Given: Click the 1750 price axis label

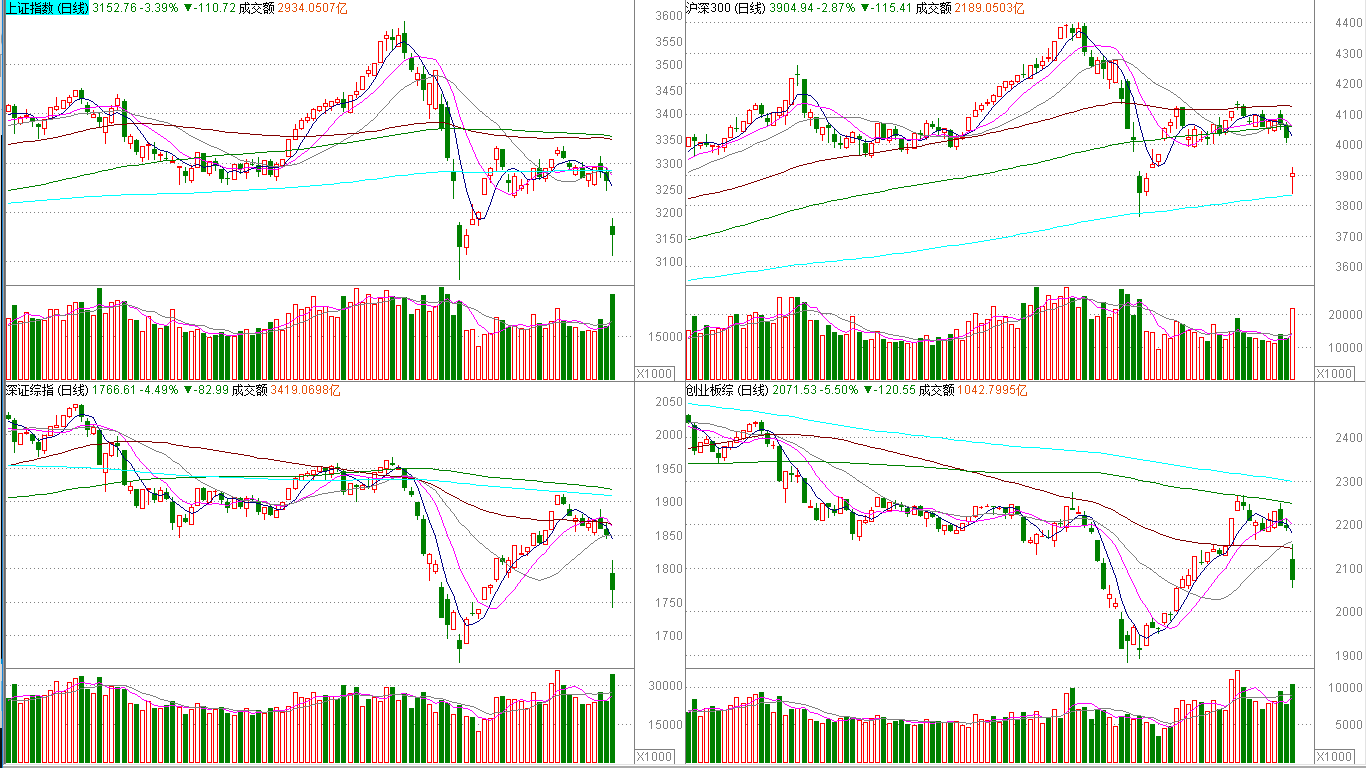Looking at the screenshot, I should pos(668,602).
